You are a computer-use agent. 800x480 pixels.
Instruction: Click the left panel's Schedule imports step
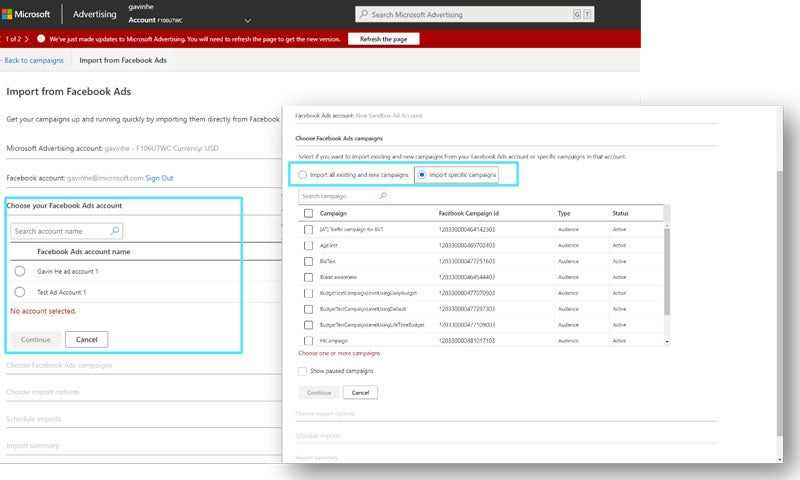point(34,419)
